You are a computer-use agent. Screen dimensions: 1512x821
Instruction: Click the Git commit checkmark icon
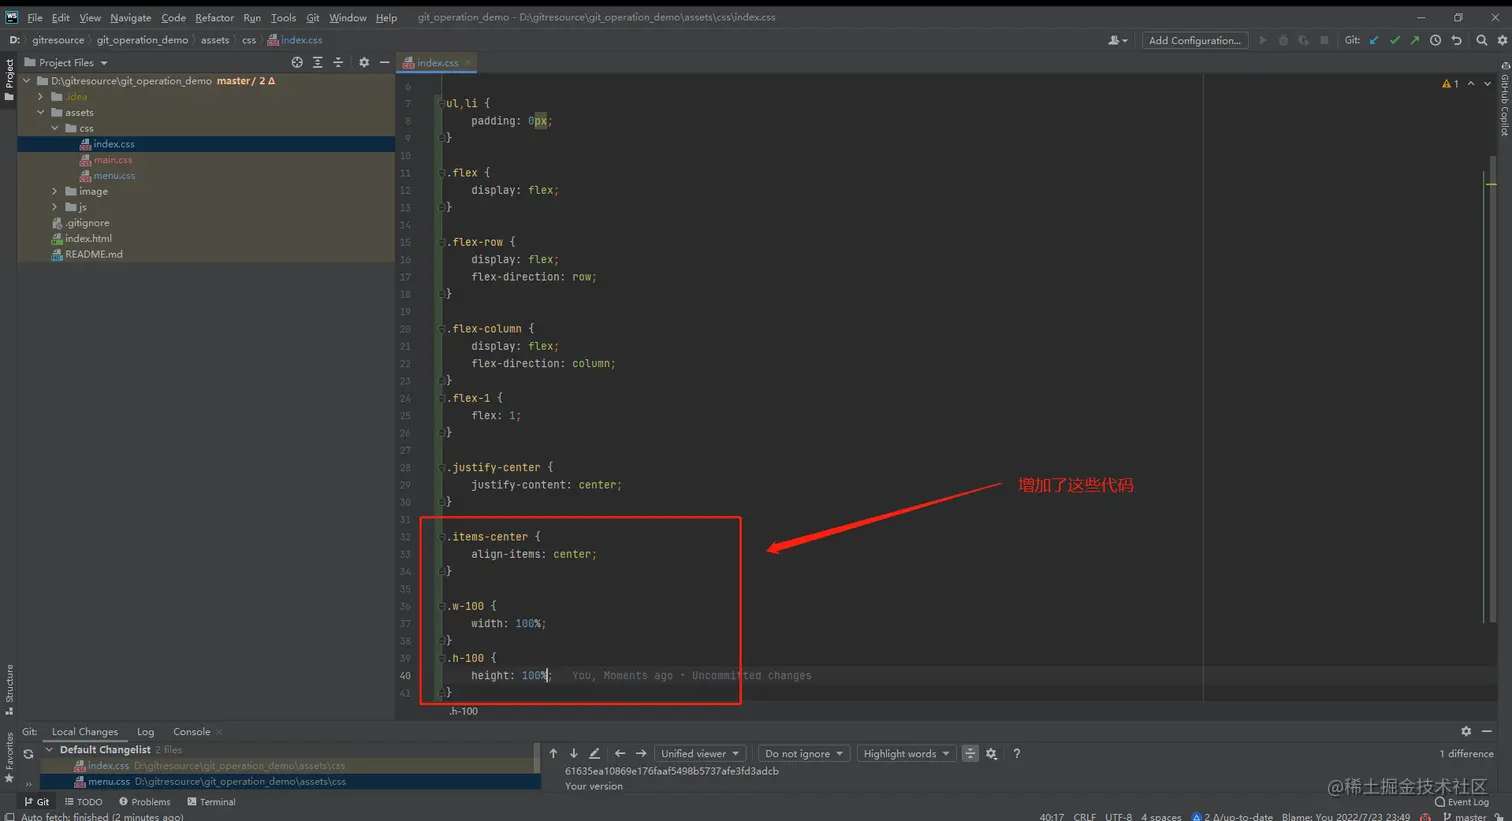click(1395, 40)
